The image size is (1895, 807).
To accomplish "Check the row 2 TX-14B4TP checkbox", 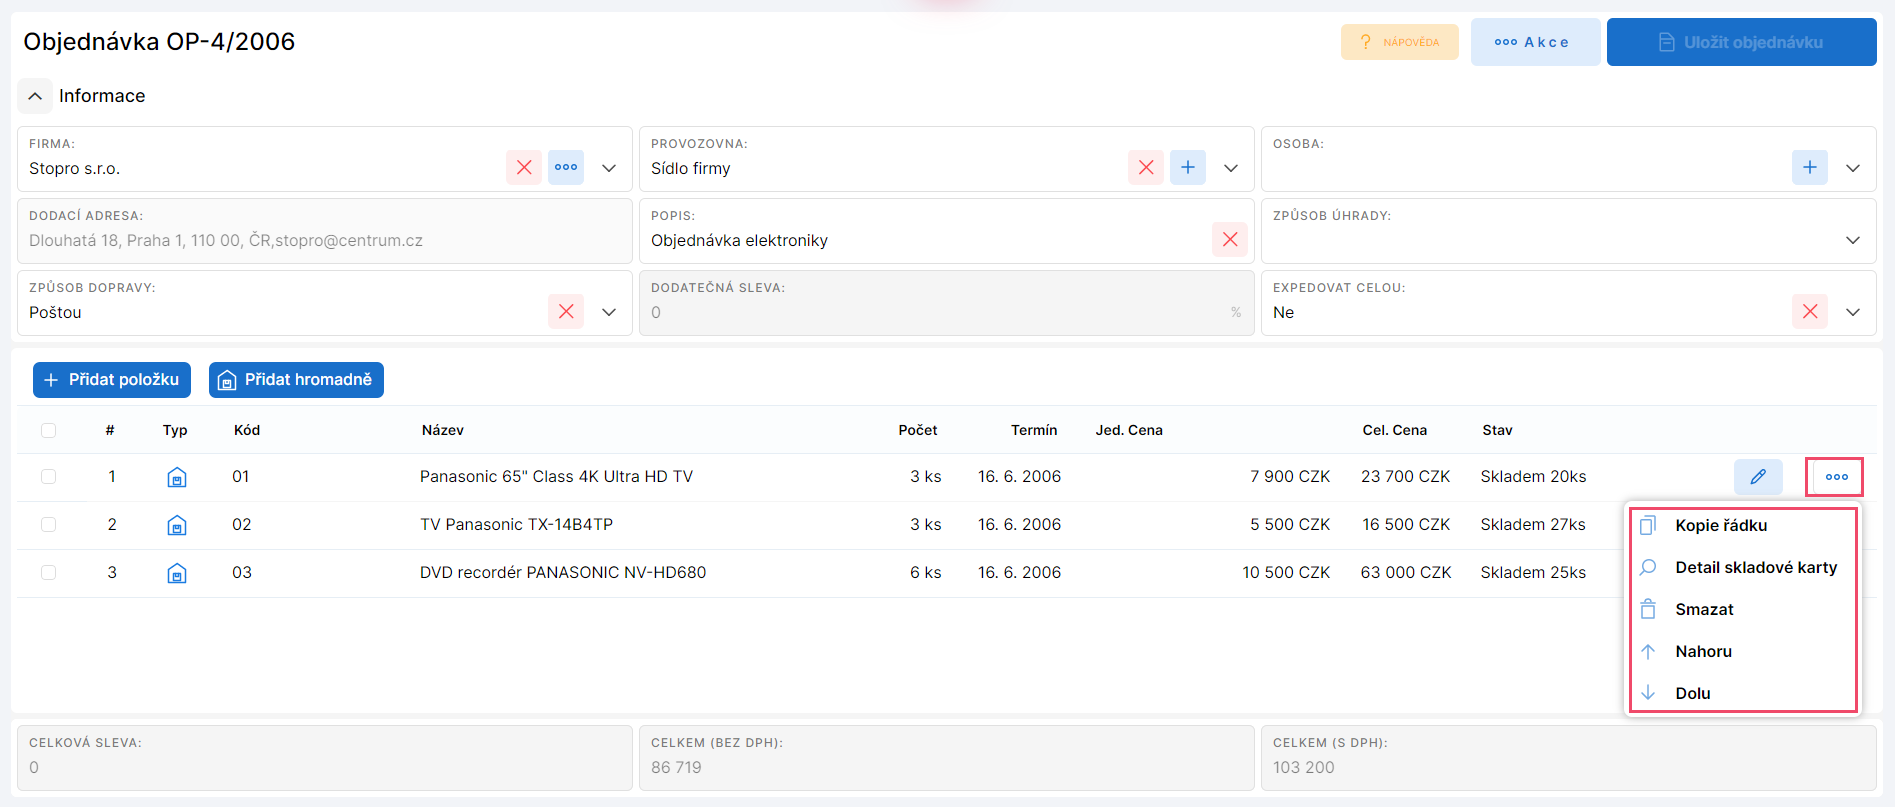I will pyautogui.click(x=48, y=525).
